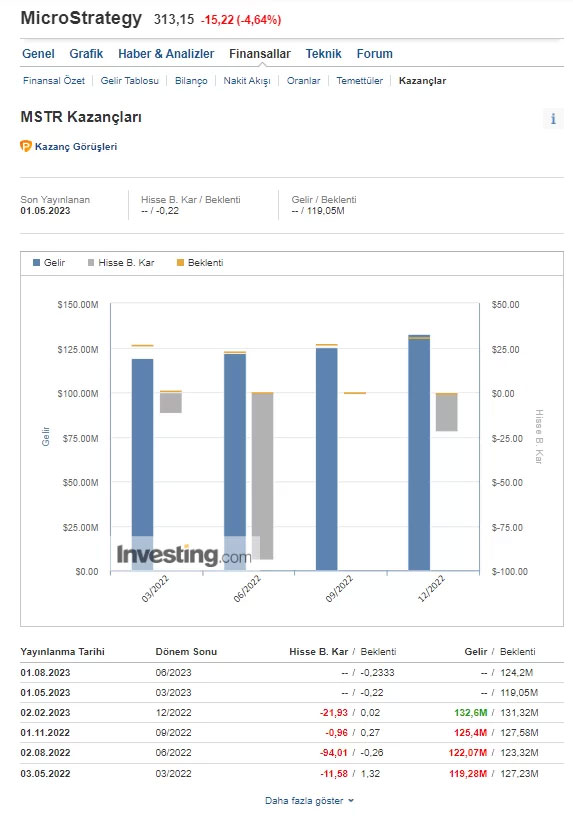Click the blue revenue bar for 09/2022
The height and width of the screenshot is (821, 573).
327,459
